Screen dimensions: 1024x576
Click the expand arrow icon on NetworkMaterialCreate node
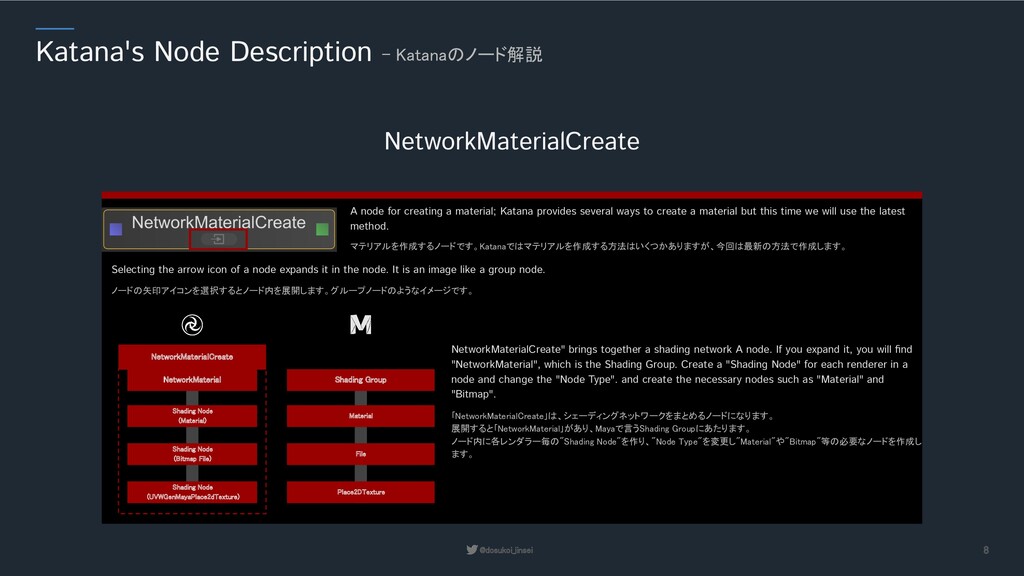[218, 239]
